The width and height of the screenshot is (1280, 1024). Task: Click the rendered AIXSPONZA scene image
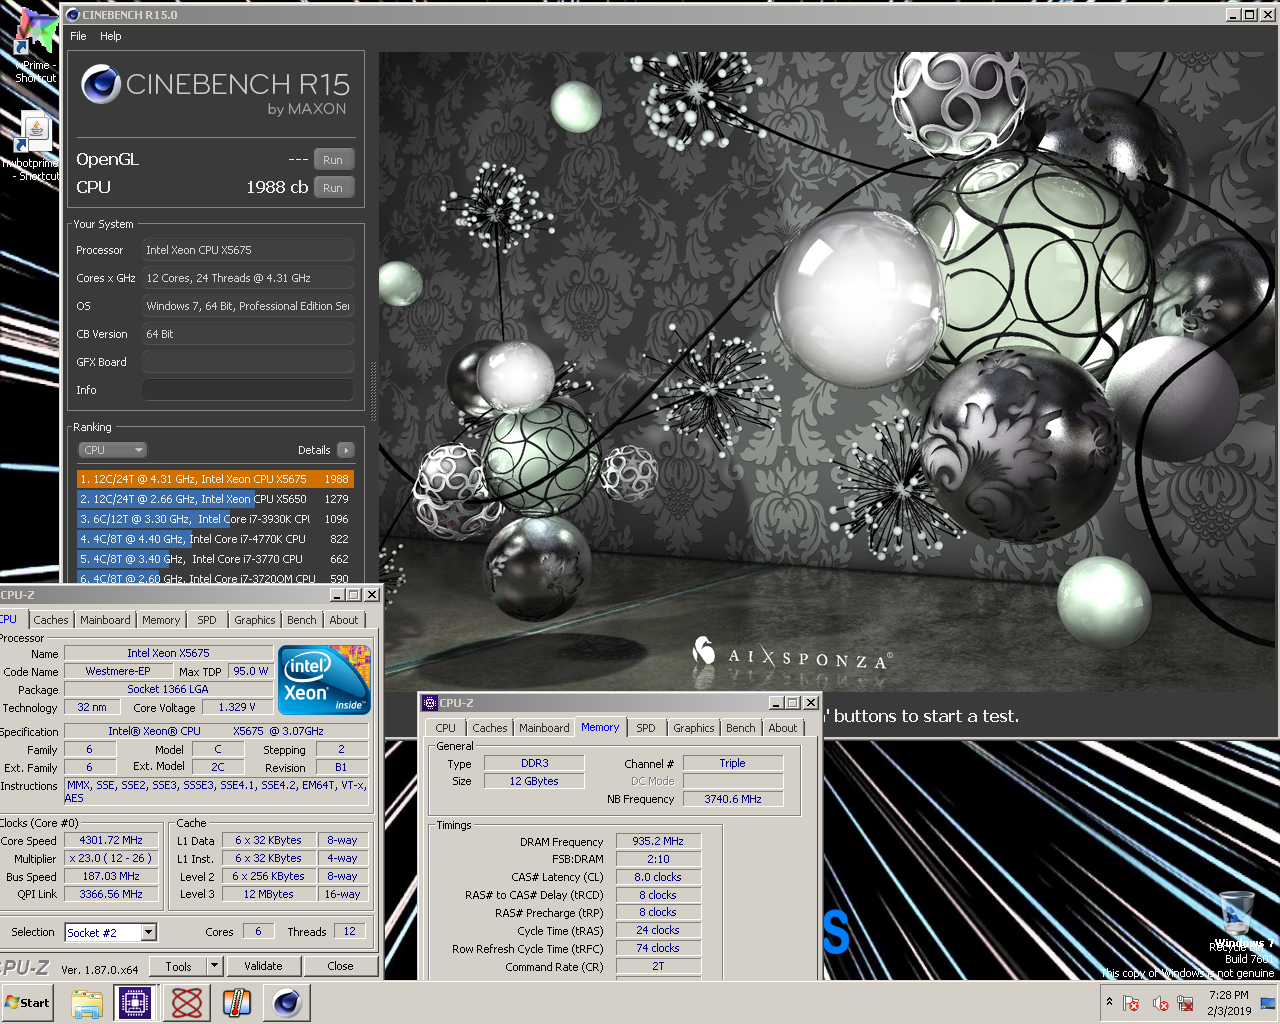828,370
